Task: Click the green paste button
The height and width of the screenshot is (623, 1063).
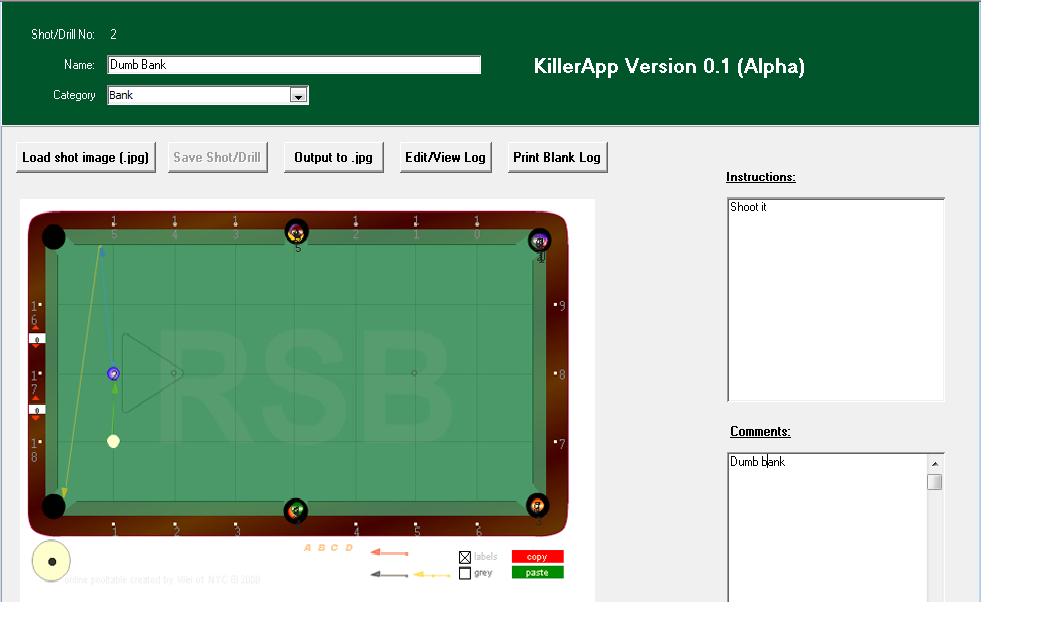Action: click(537, 573)
